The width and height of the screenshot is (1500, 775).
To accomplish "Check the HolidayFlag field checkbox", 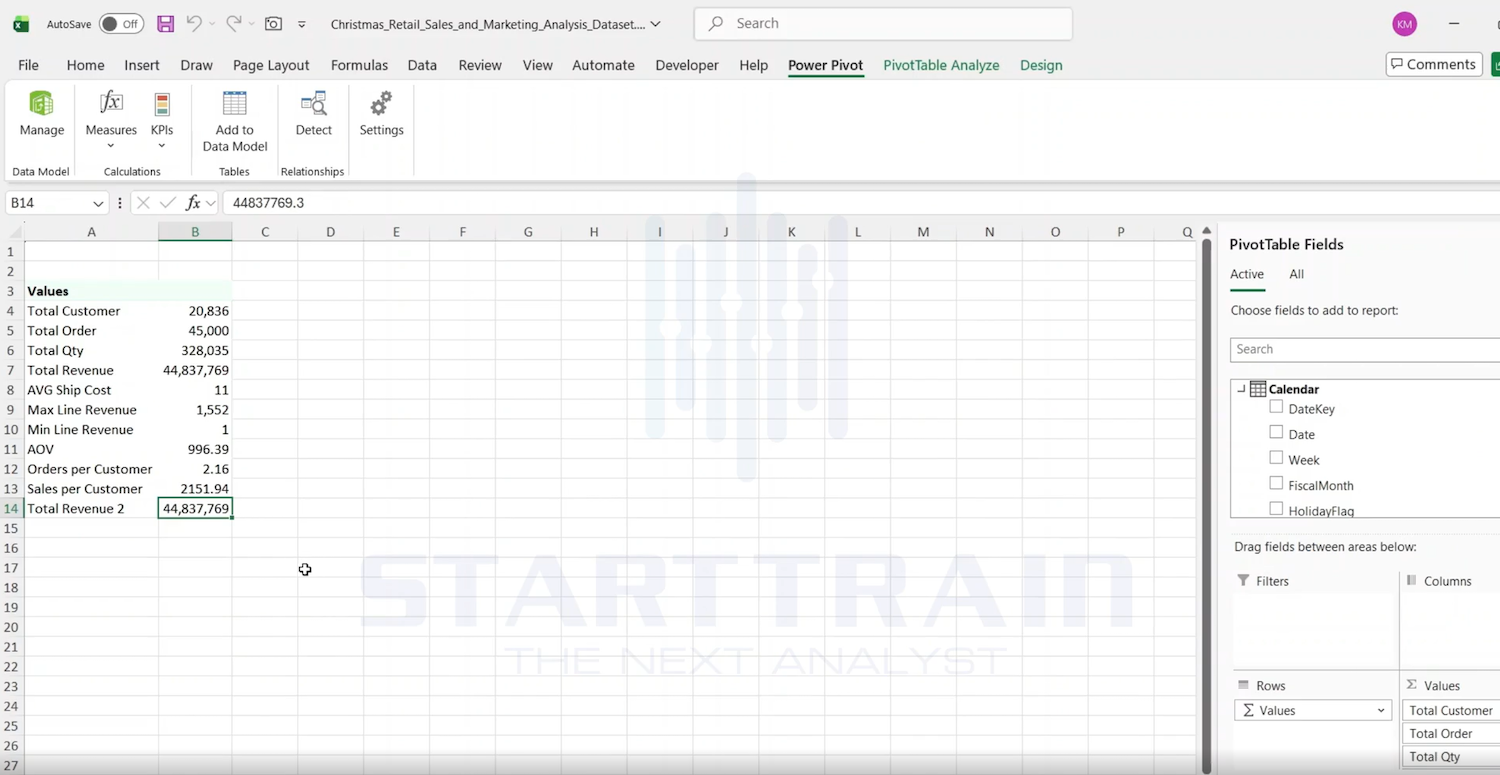I will click(1276, 509).
